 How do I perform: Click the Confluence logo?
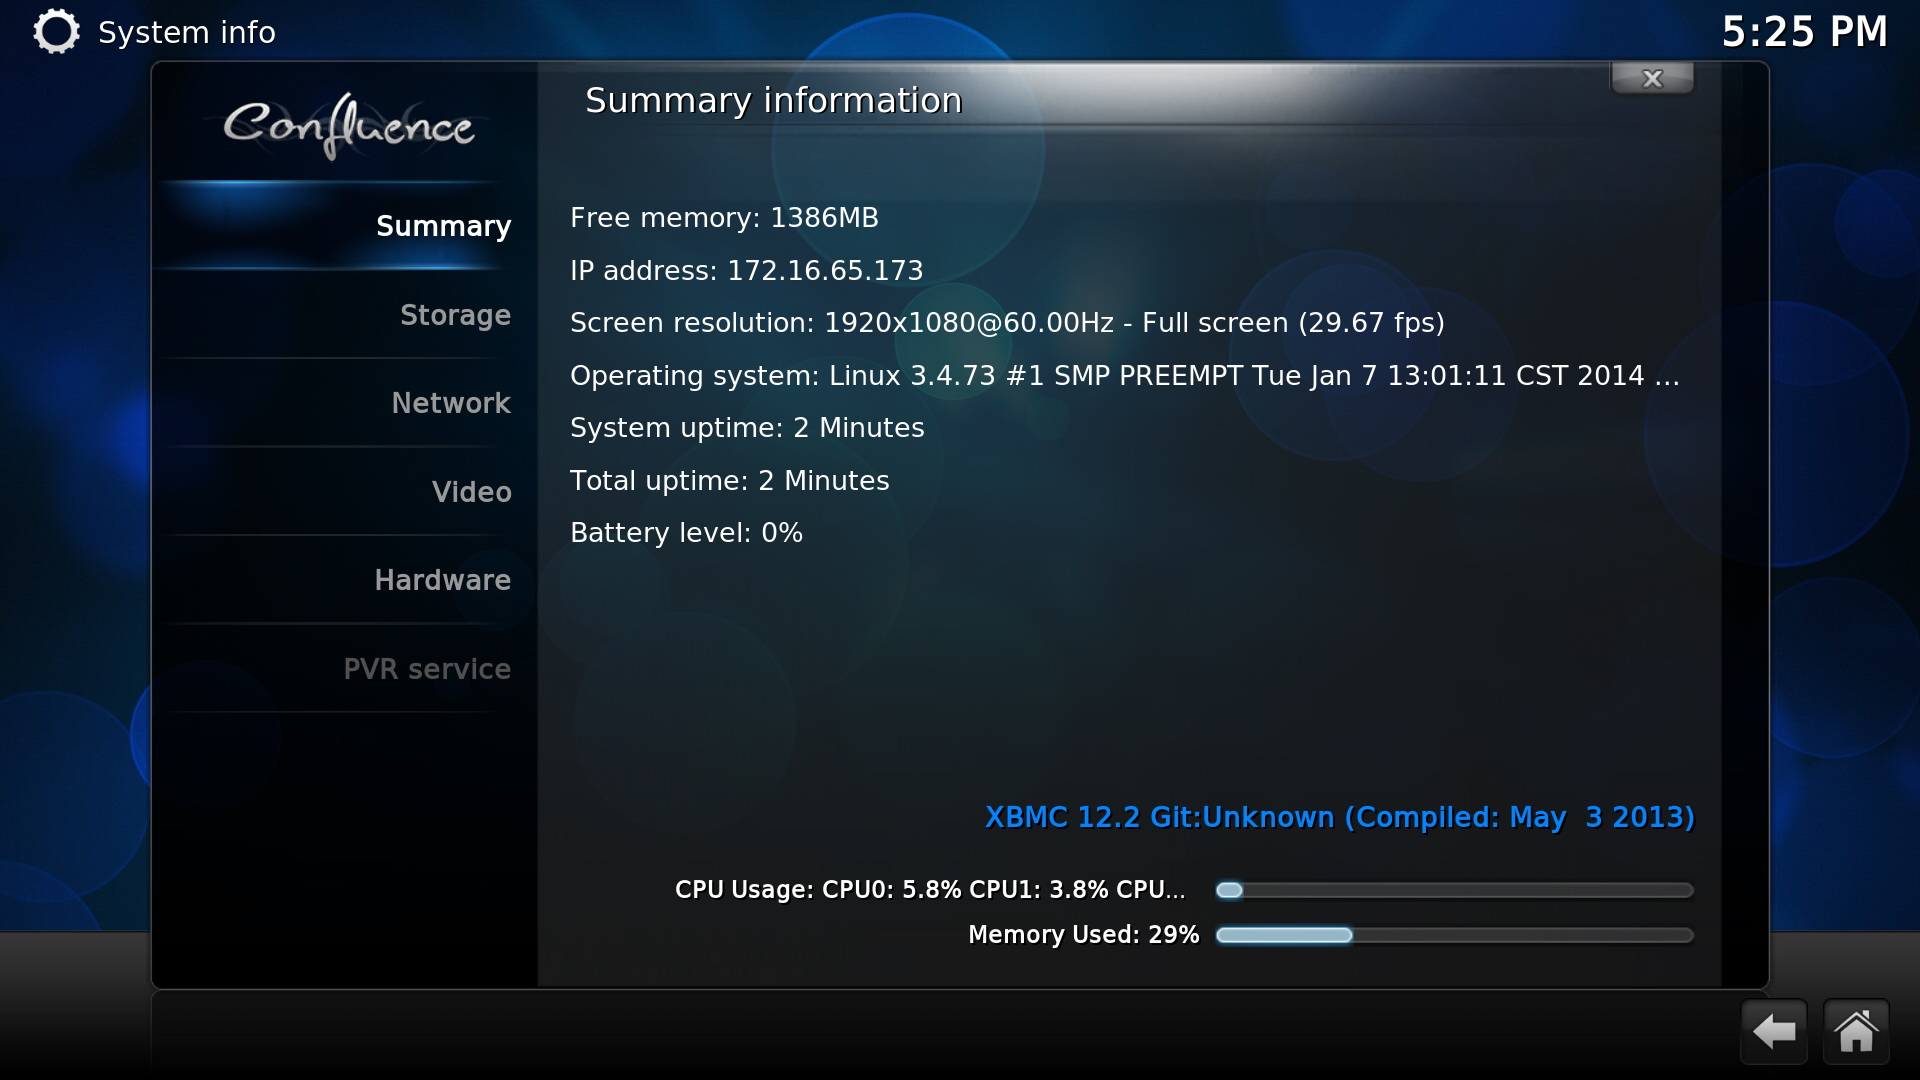point(348,126)
